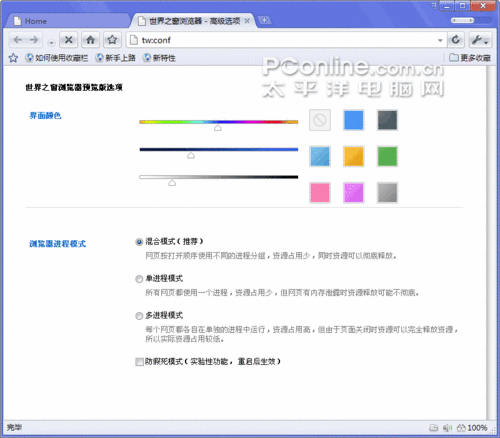Enable the 防假死模式 checkbox

coord(139,362)
